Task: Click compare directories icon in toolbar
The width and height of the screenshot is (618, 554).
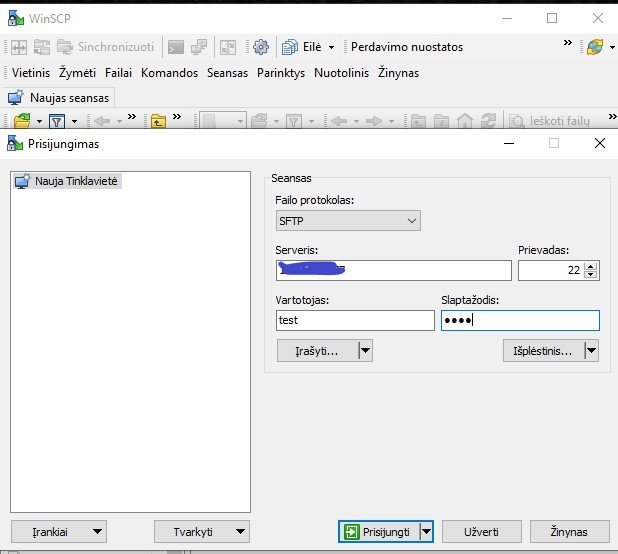Action: click(x=19, y=47)
